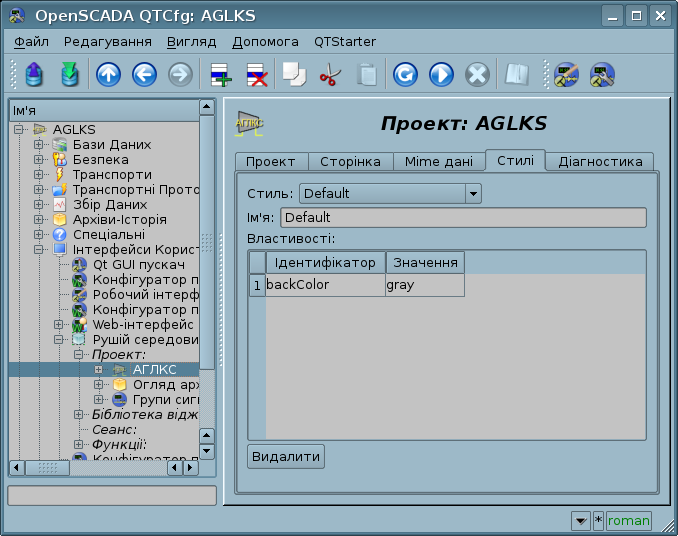Collapse the Проект: node
Screen dimensions: 678x536
point(78,354)
